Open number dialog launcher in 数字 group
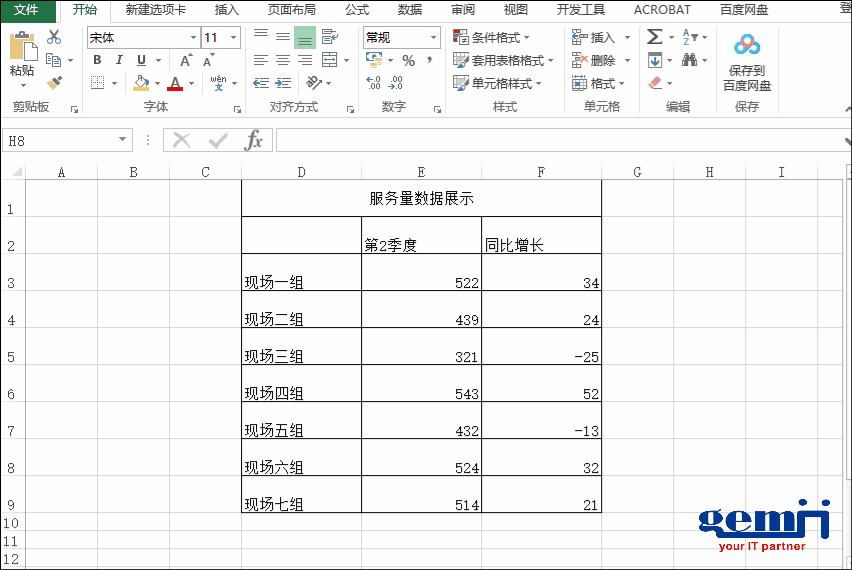The image size is (852, 570). pos(437,109)
